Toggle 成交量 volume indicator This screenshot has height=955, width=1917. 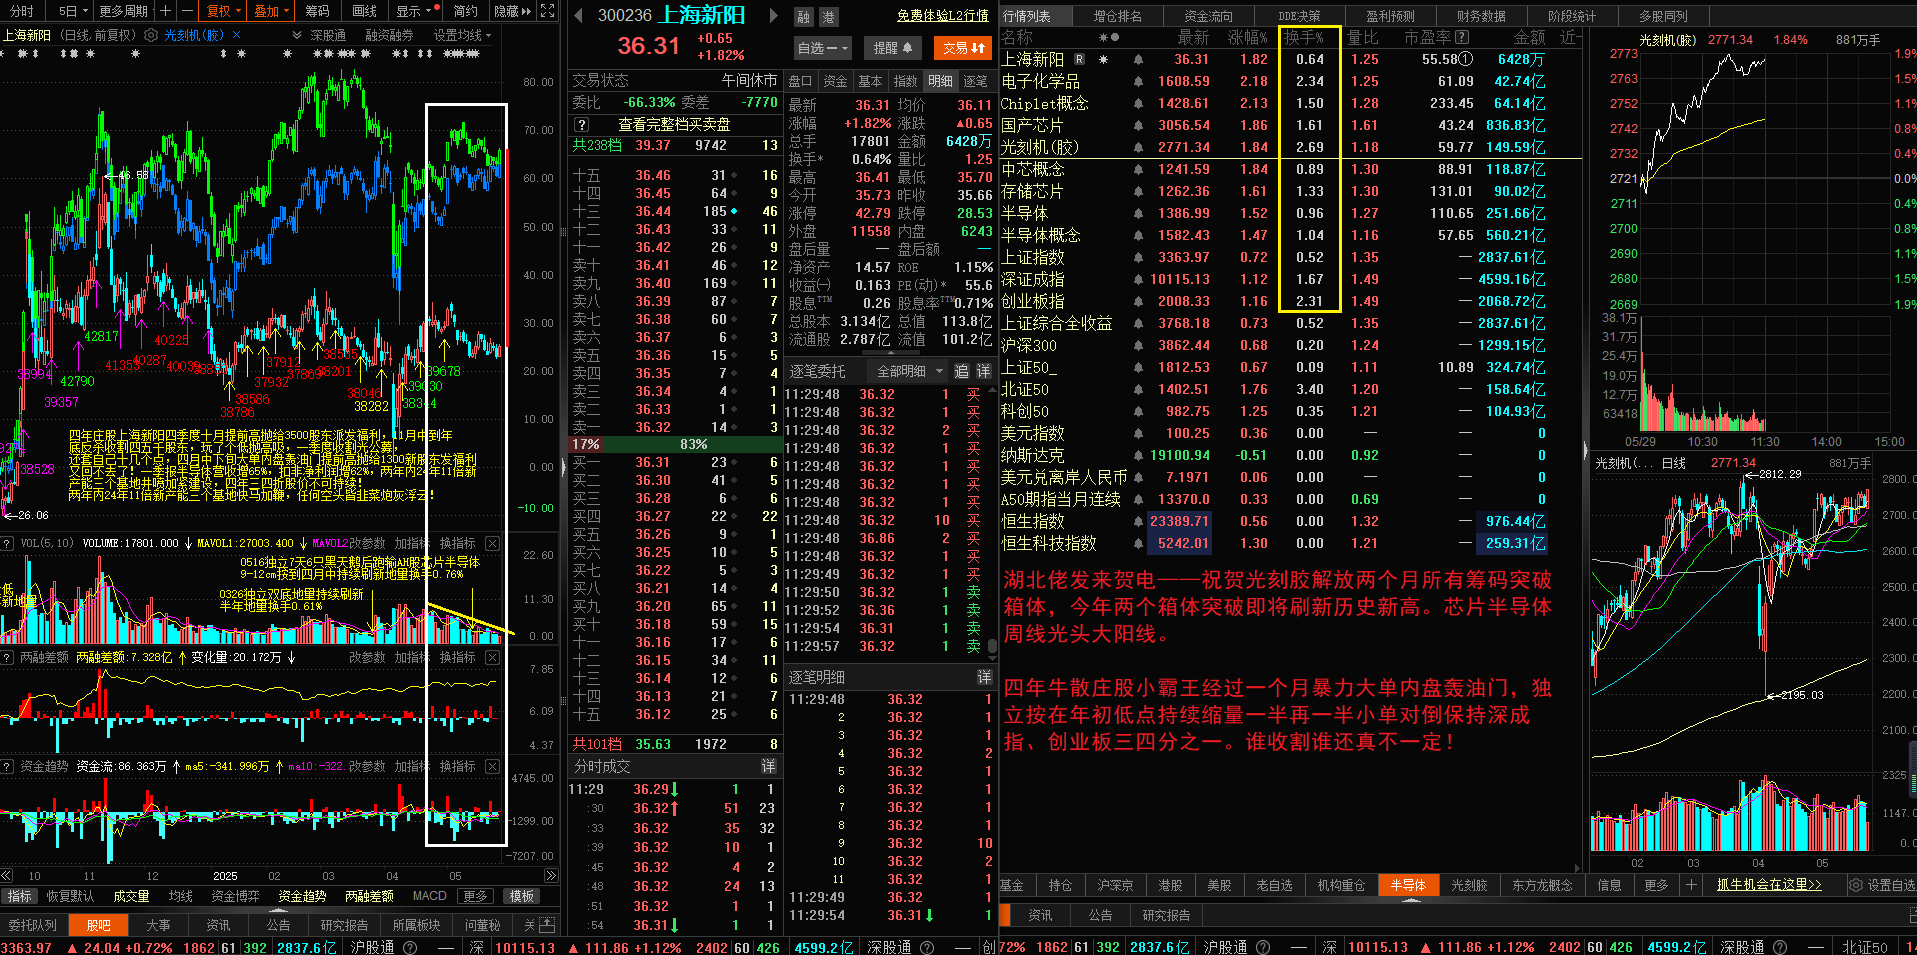pos(131,896)
